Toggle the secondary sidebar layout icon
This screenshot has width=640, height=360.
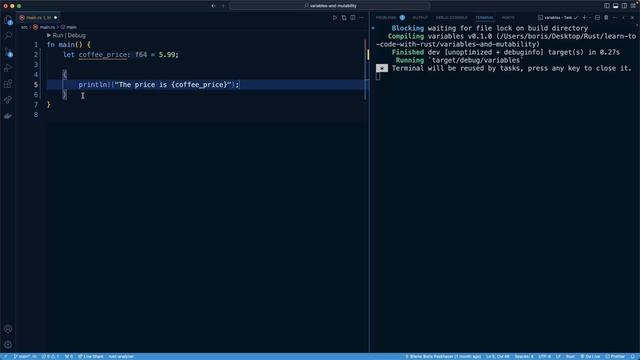(624, 6)
